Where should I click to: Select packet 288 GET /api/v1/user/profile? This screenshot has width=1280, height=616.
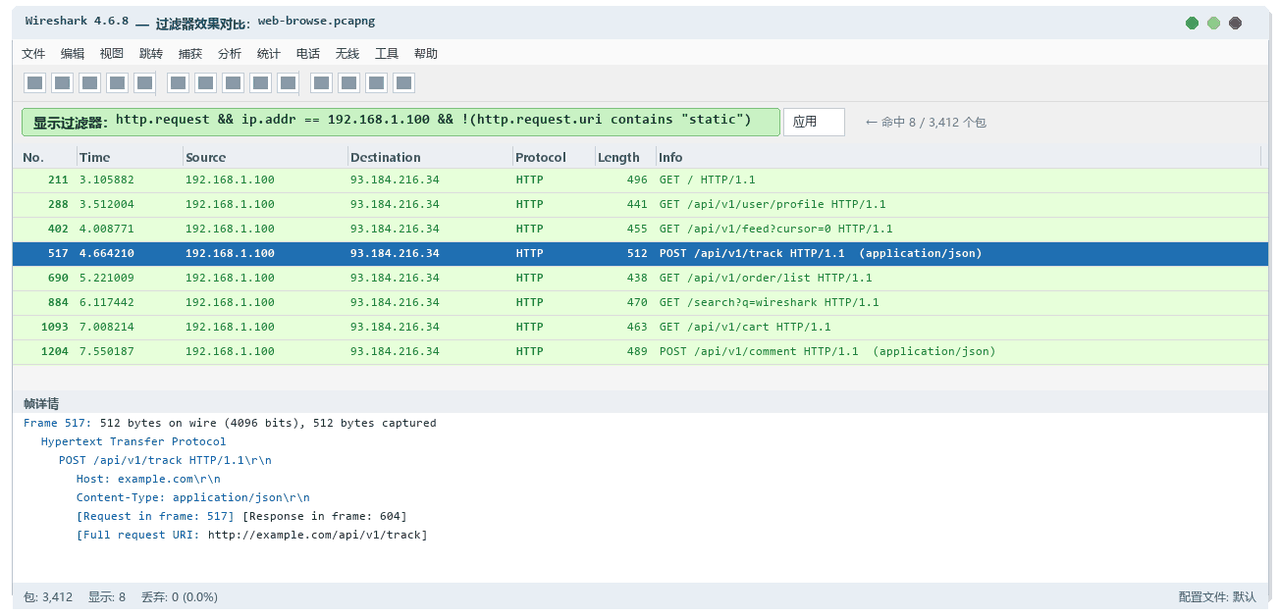pos(640,204)
